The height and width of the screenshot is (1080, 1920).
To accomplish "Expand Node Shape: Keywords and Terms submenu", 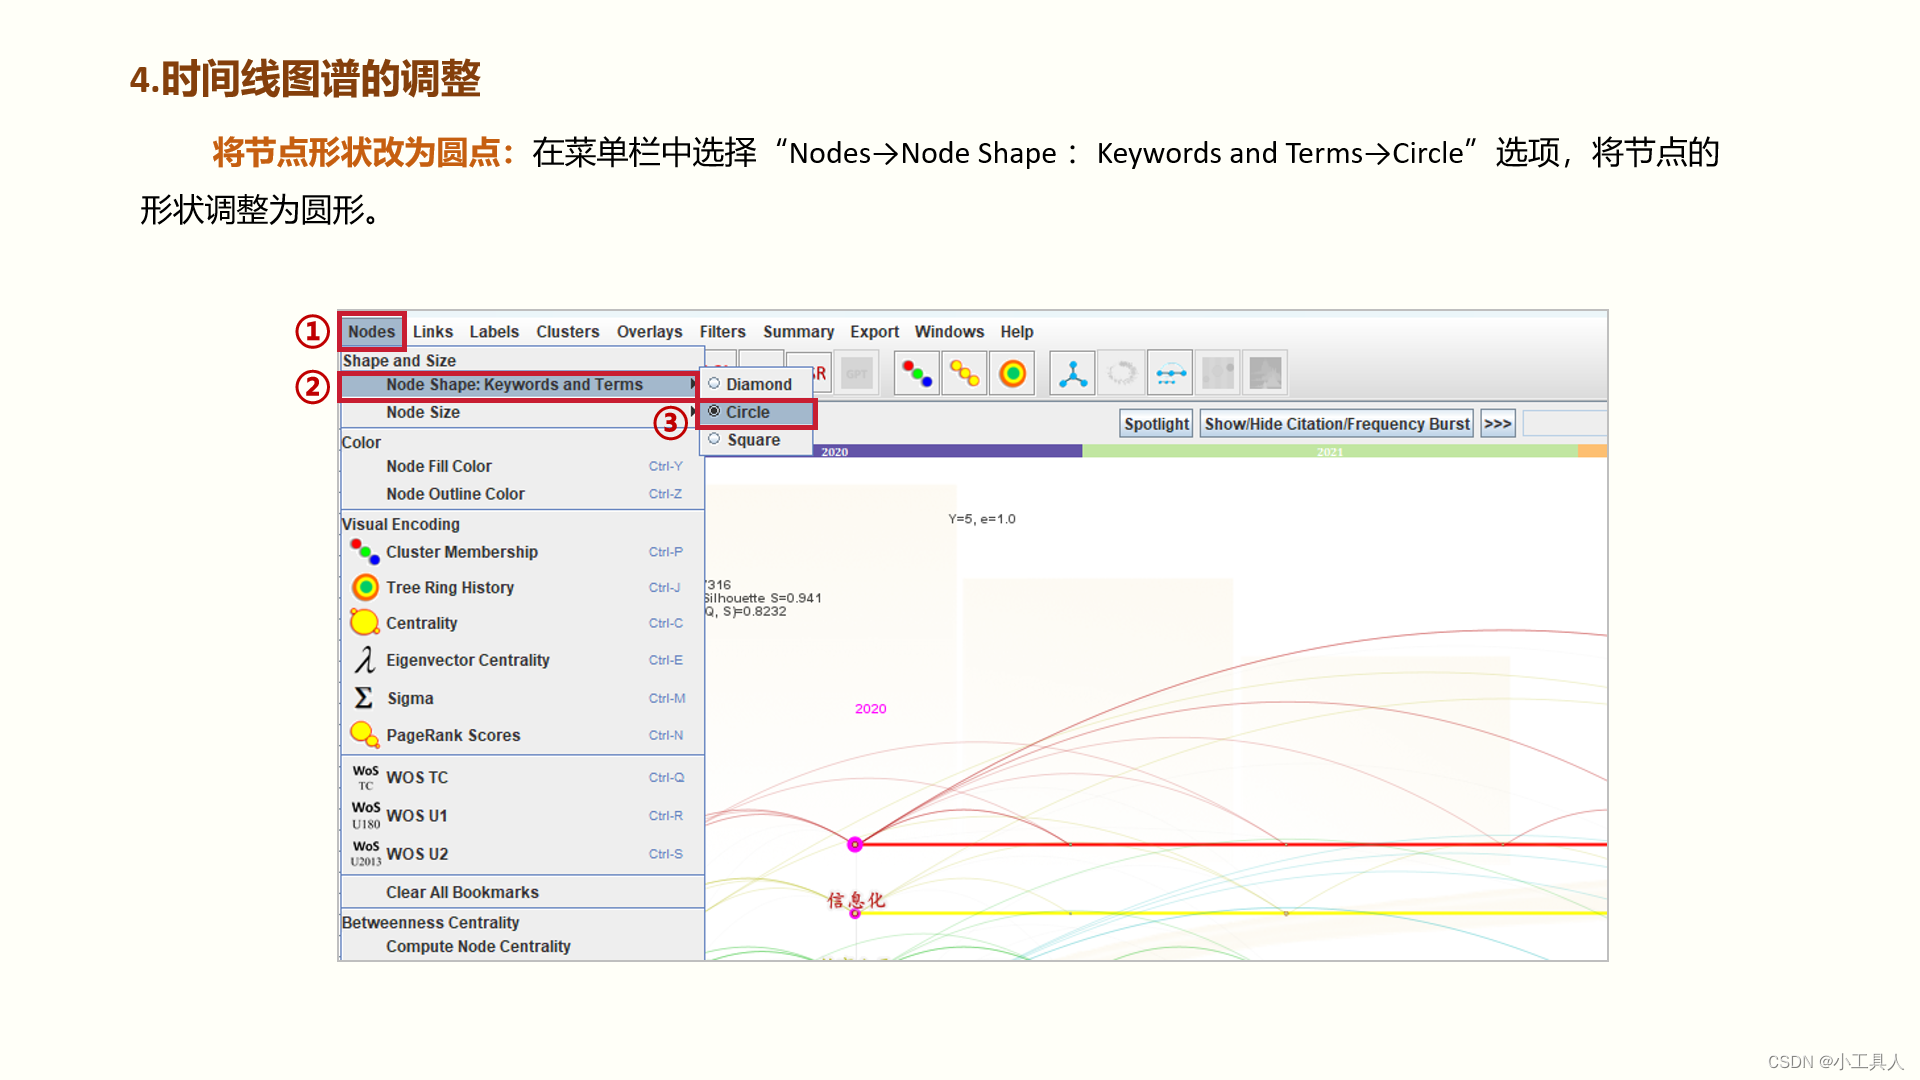I will [514, 385].
